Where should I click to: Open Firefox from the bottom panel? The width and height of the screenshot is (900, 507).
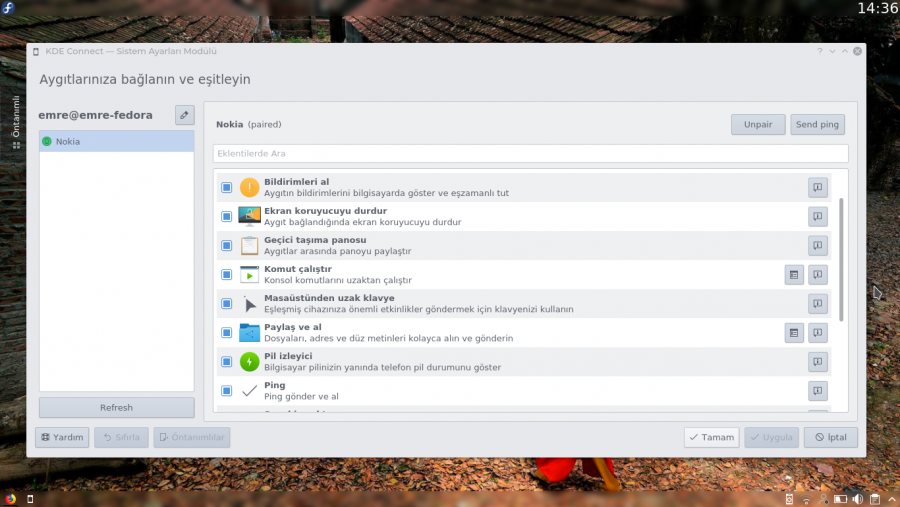tap(10, 499)
